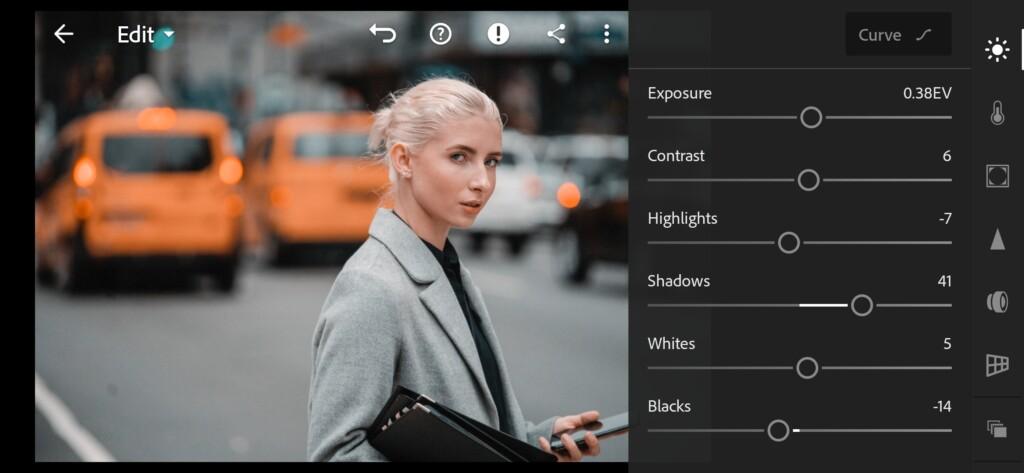Tap the Exposure label
Image resolution: width=1024 pixels, height=473 pixels.
pyautogui.click(x=679, y=93)
